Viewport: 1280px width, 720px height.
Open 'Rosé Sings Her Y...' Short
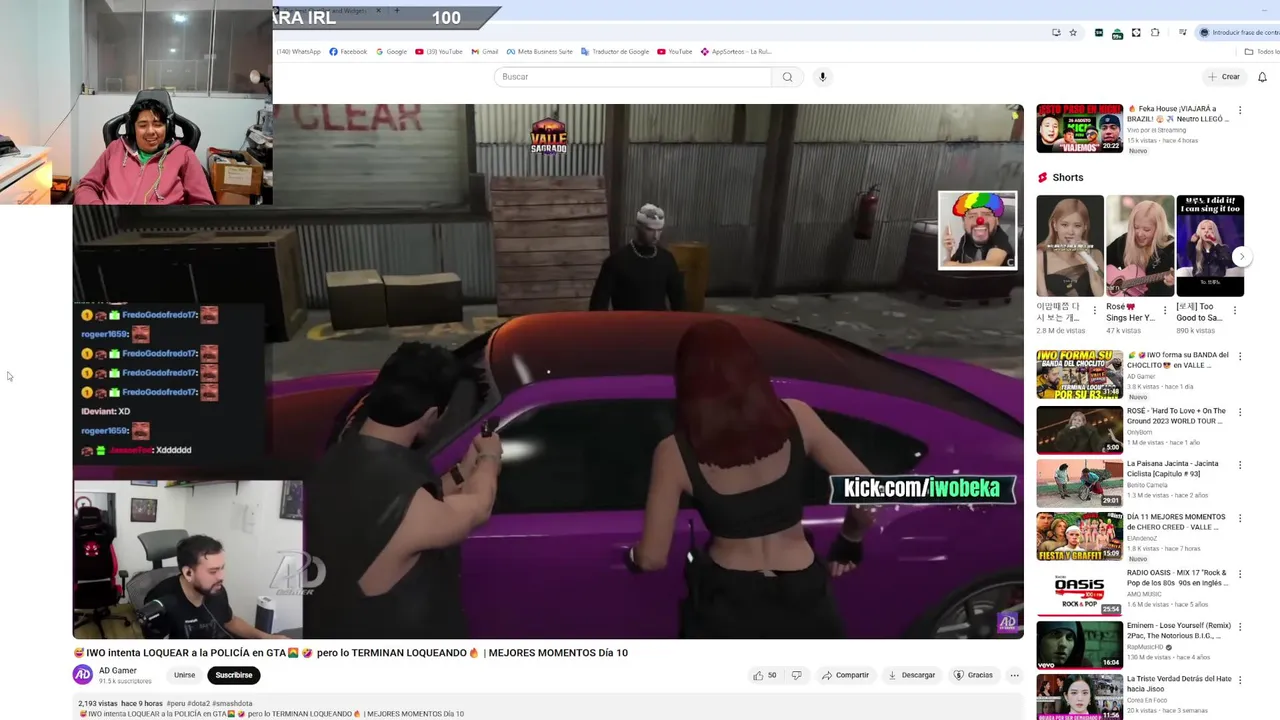tap(1140, 245)
